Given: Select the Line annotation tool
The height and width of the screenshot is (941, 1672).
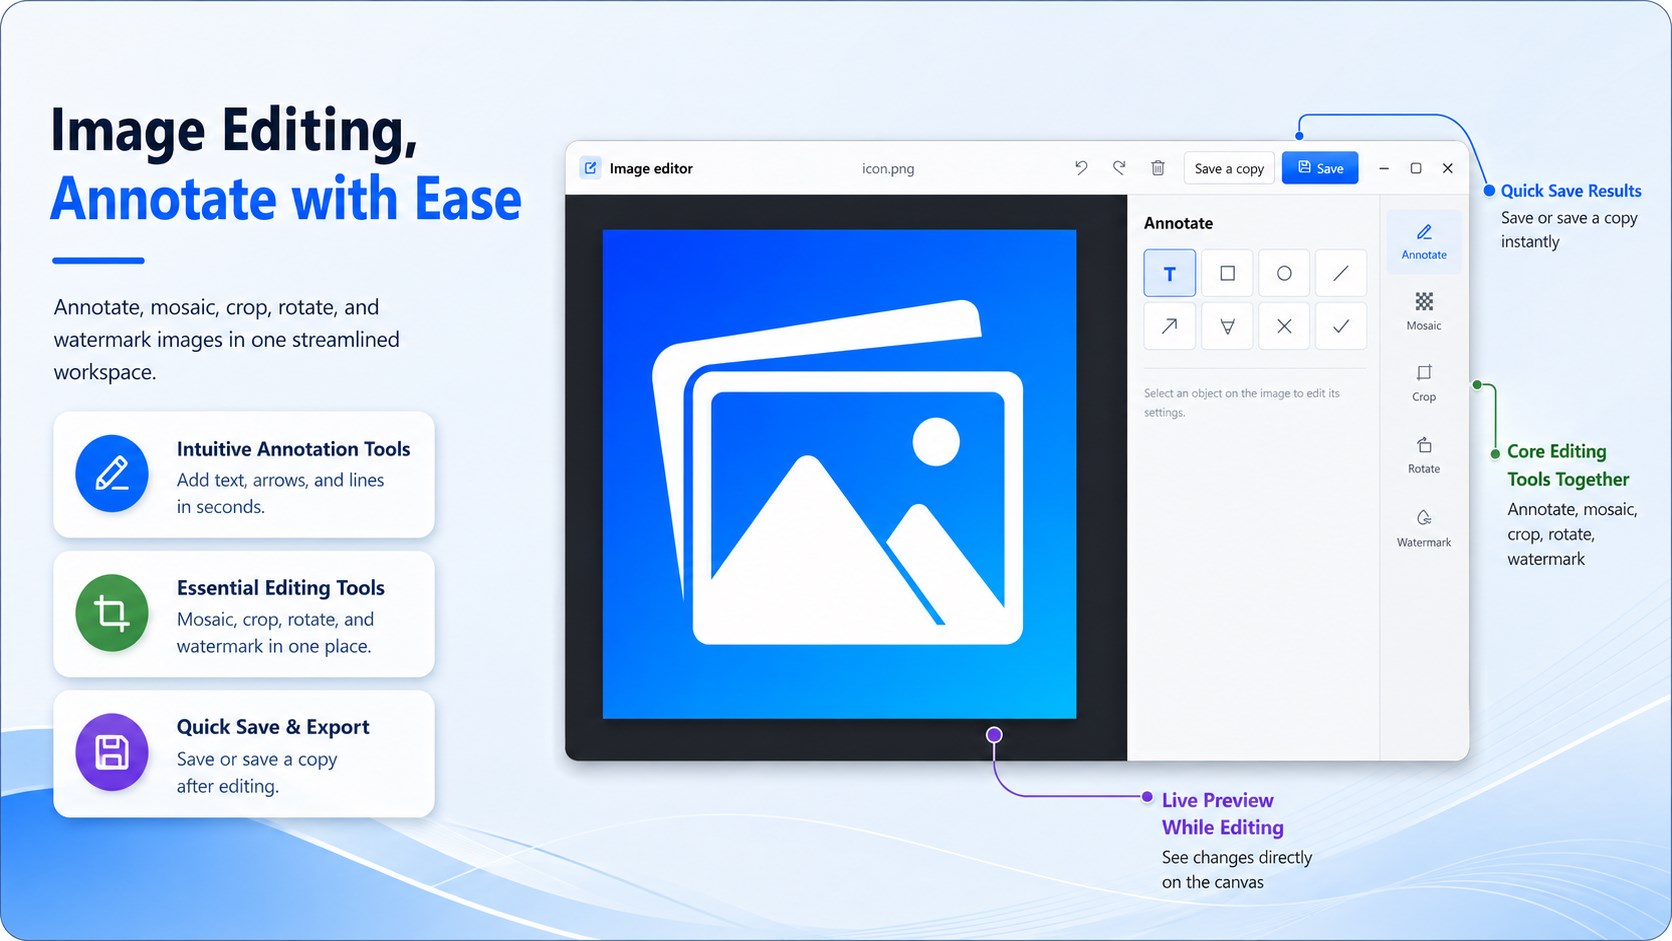Looking at the screenshot, I should click(1341, 273).
